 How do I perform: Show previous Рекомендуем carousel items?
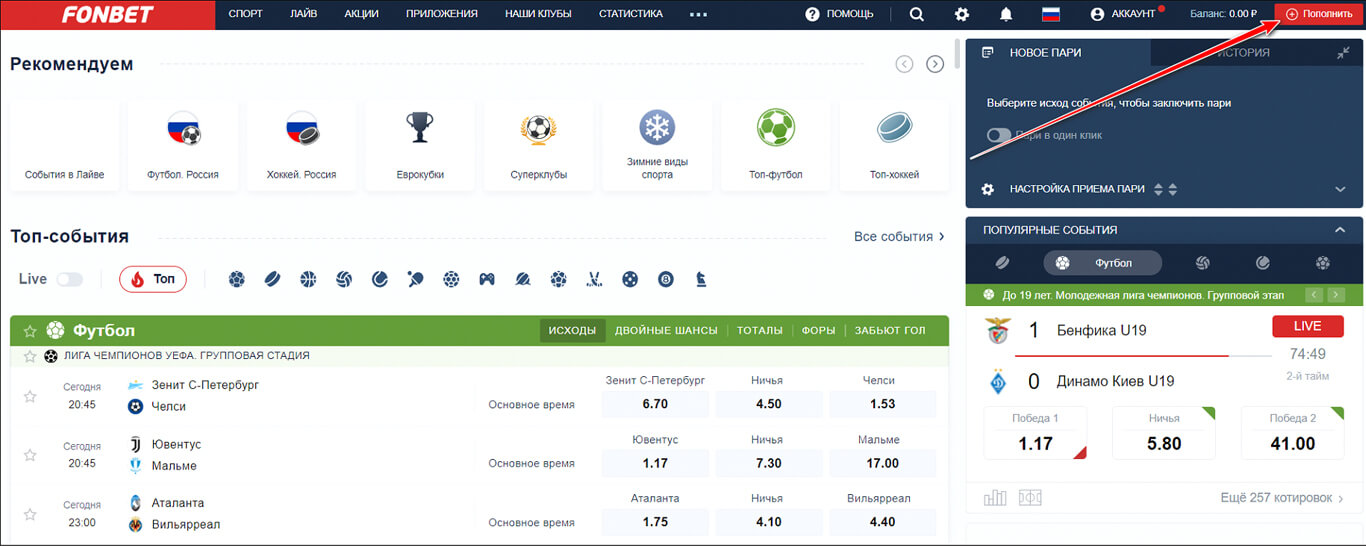pyautogui.click(x=904, y=64)
